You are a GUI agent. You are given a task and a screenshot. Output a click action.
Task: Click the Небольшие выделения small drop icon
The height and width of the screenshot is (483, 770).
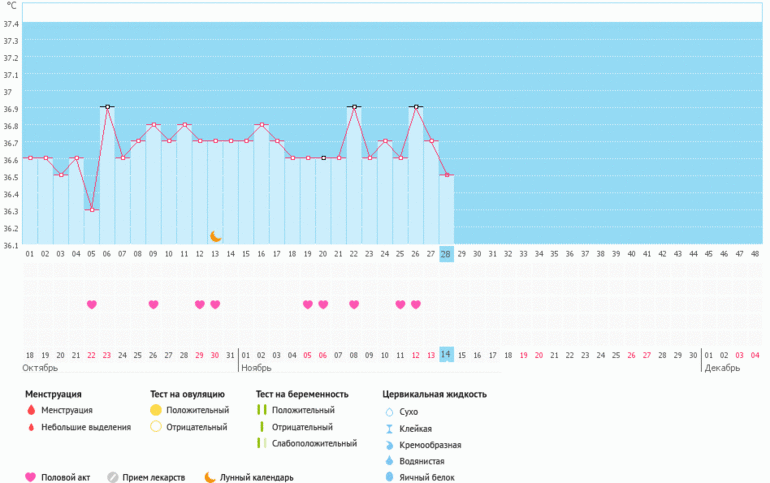pyautogui.click(x=30, y=427)
